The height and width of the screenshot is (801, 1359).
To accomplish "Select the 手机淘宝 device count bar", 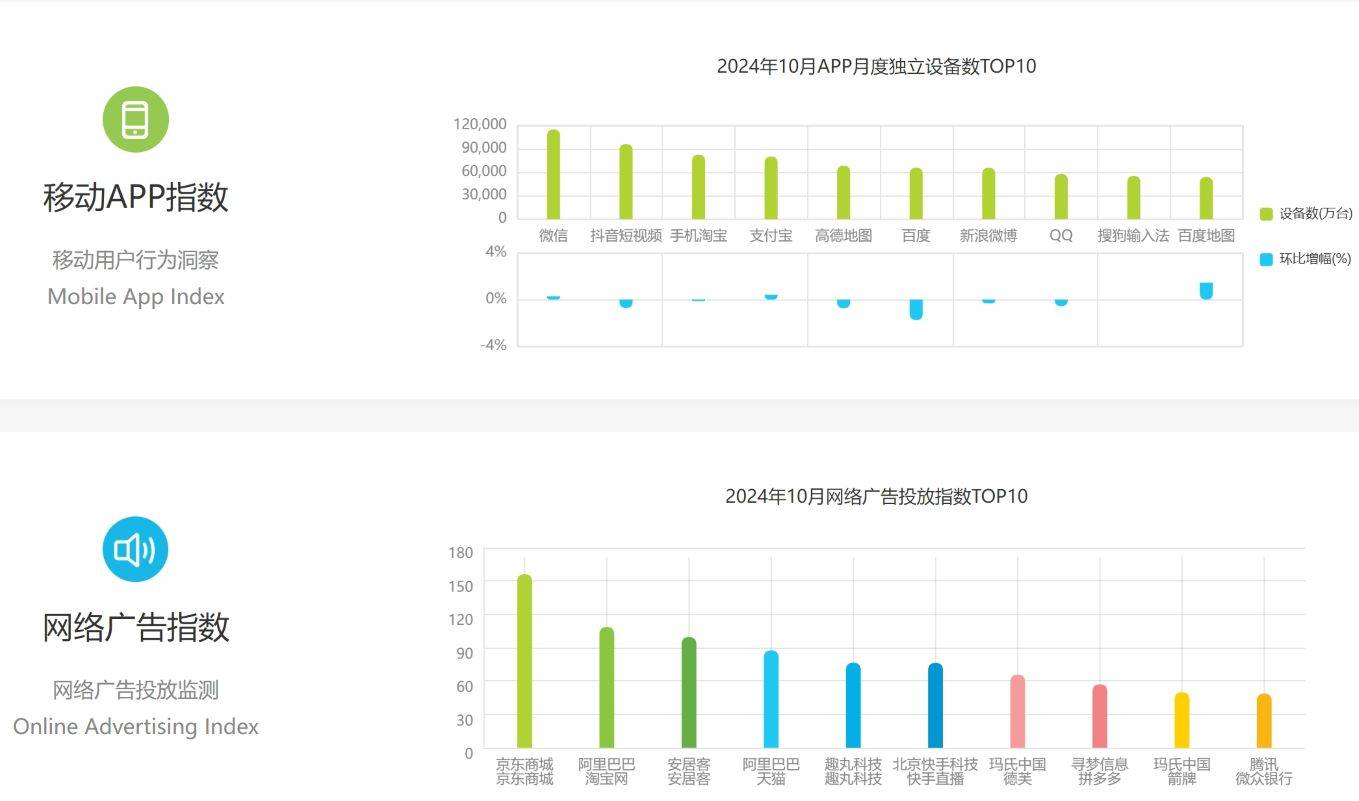I will click(698, 187).
